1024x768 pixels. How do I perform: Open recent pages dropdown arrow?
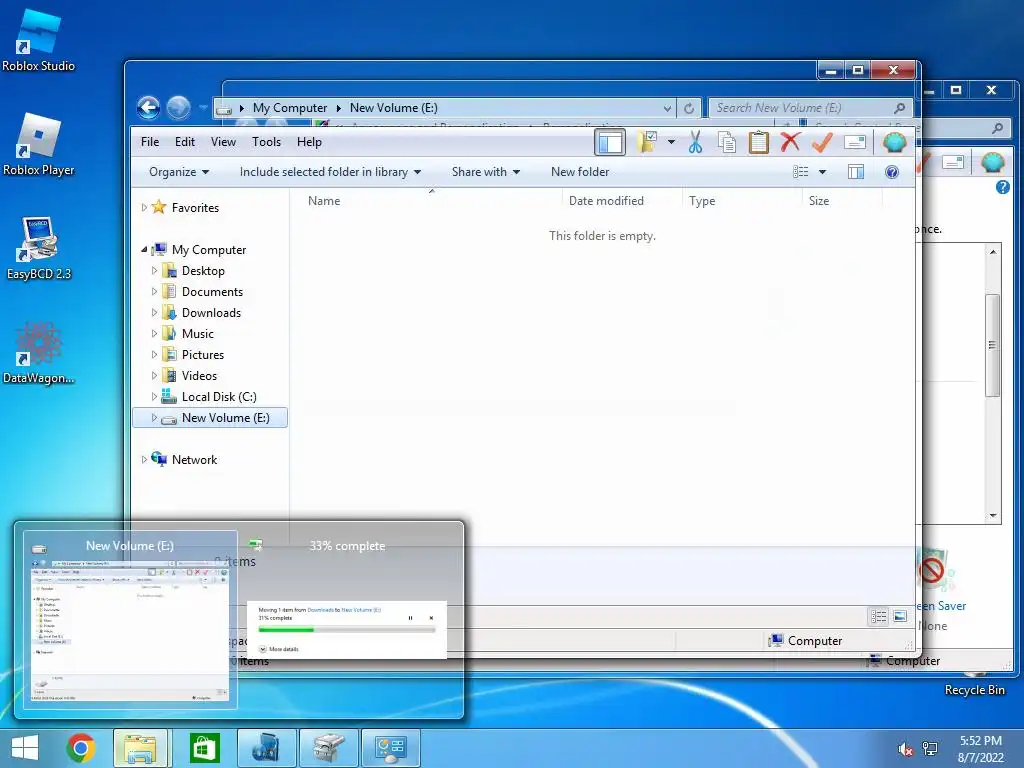[x=203, y=107]
